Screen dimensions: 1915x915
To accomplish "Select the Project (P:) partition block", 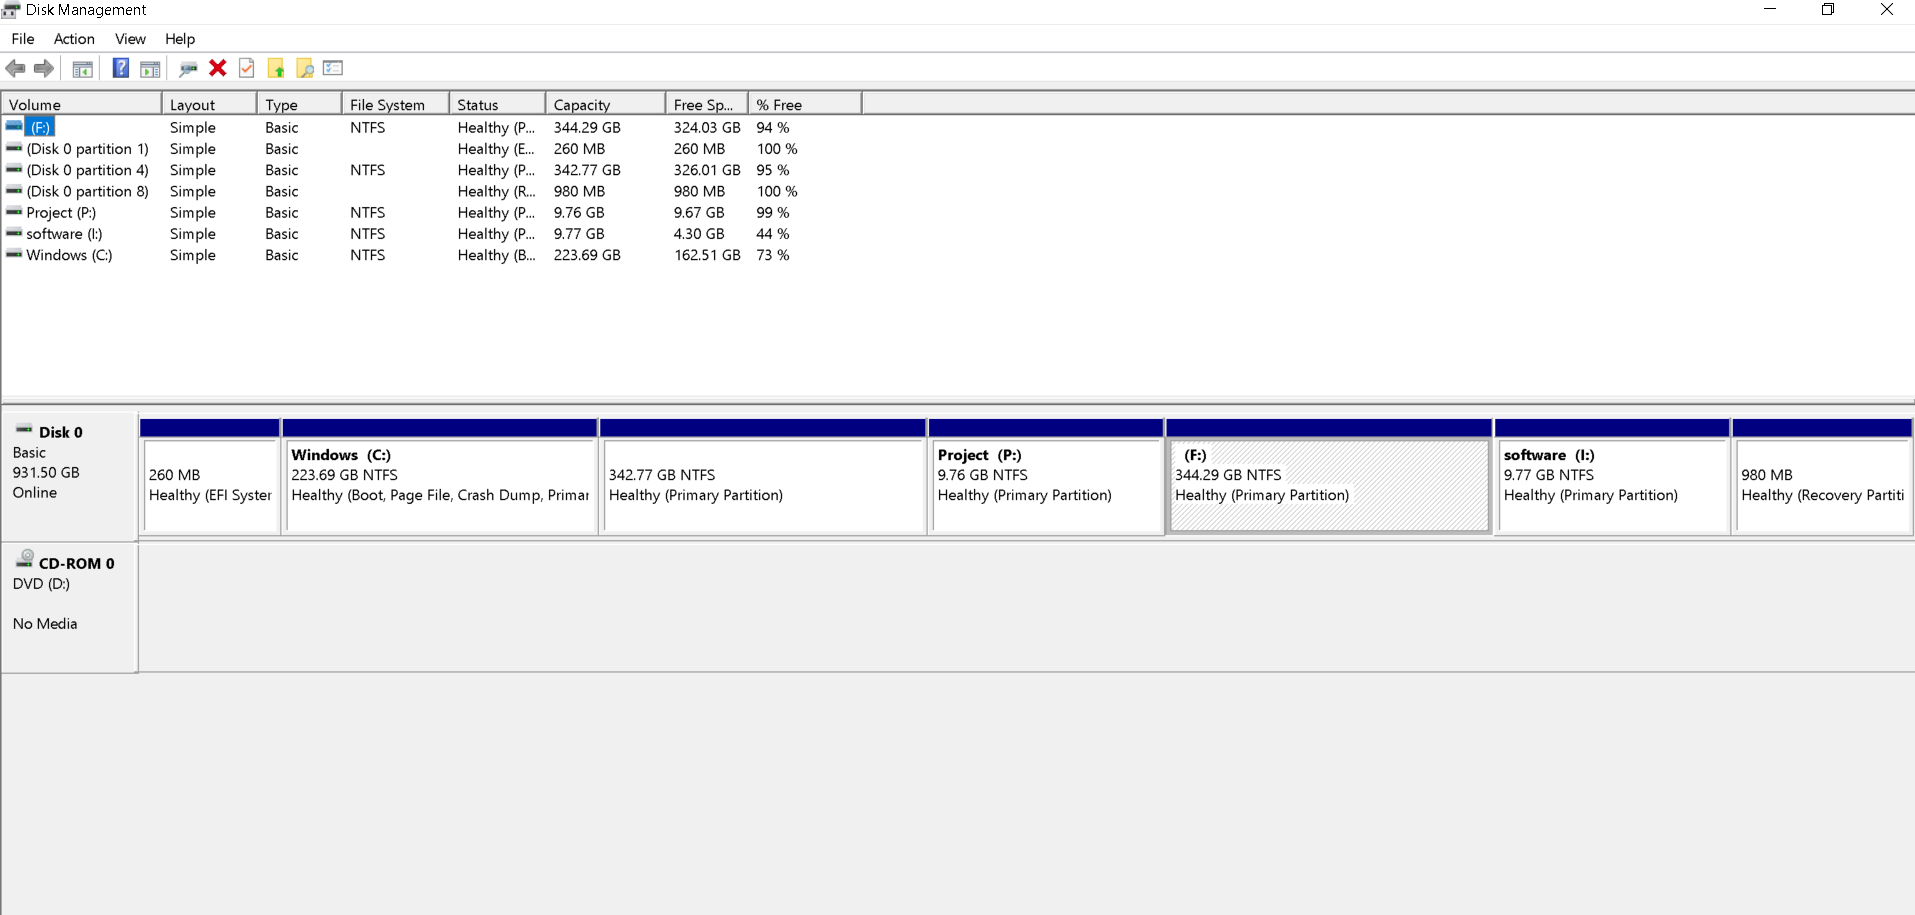I will tap(1046, 485).
